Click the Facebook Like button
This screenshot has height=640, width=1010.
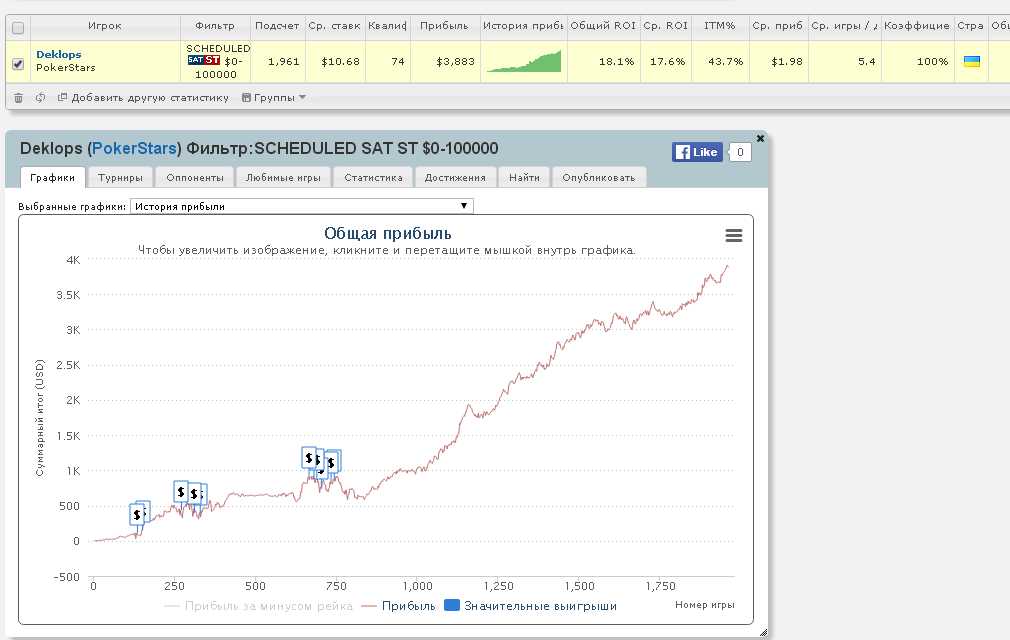click(697, 152)
